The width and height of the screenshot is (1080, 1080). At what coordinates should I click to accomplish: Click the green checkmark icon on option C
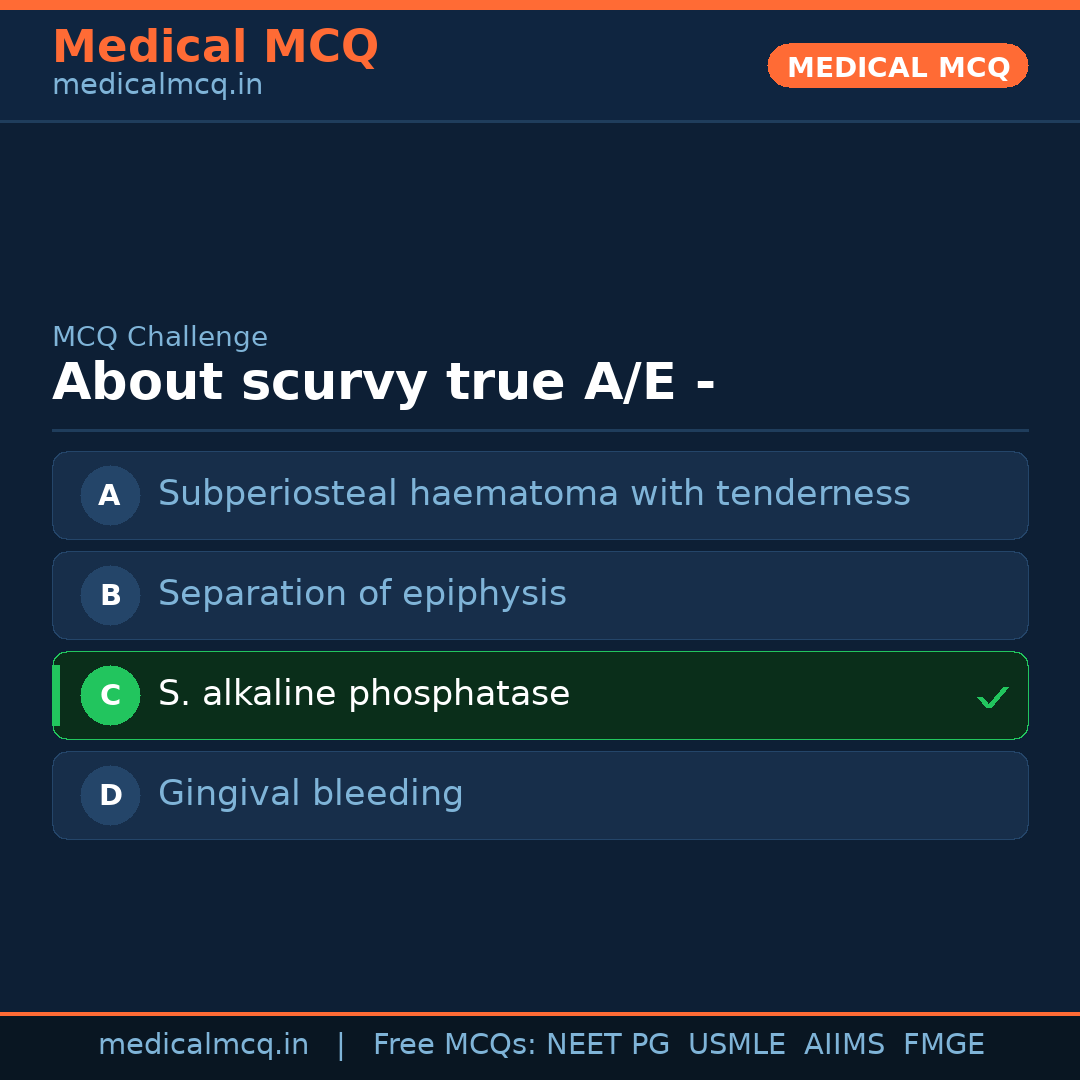(x=992, y=696)
